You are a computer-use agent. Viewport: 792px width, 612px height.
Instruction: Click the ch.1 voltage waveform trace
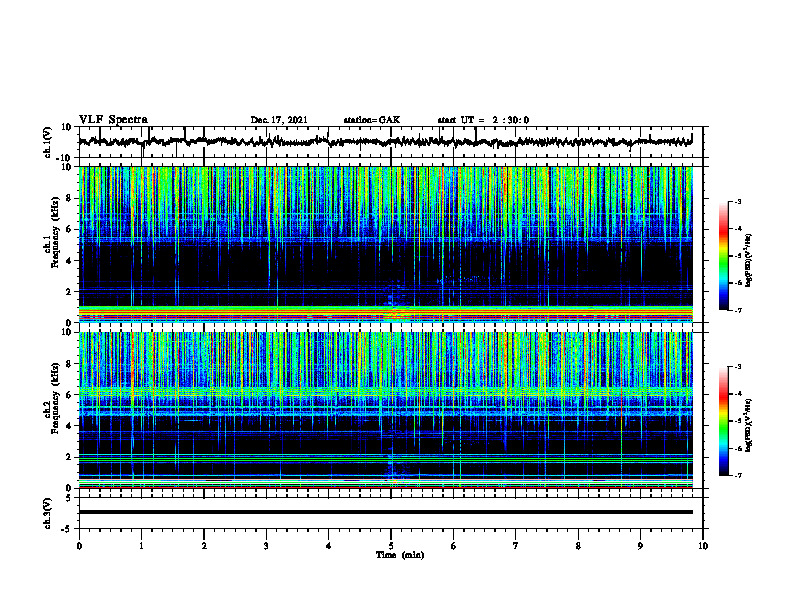tap(385, 142)
